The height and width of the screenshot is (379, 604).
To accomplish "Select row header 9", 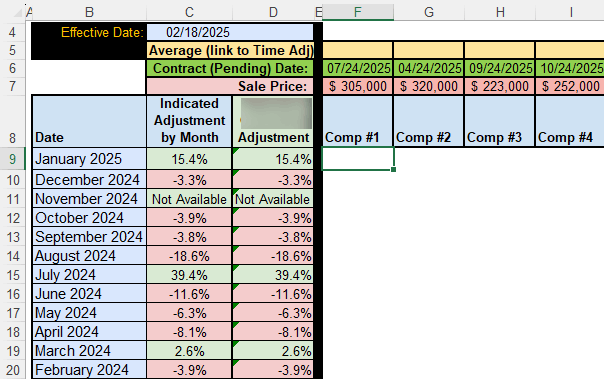I will click(x=12, y=159).
